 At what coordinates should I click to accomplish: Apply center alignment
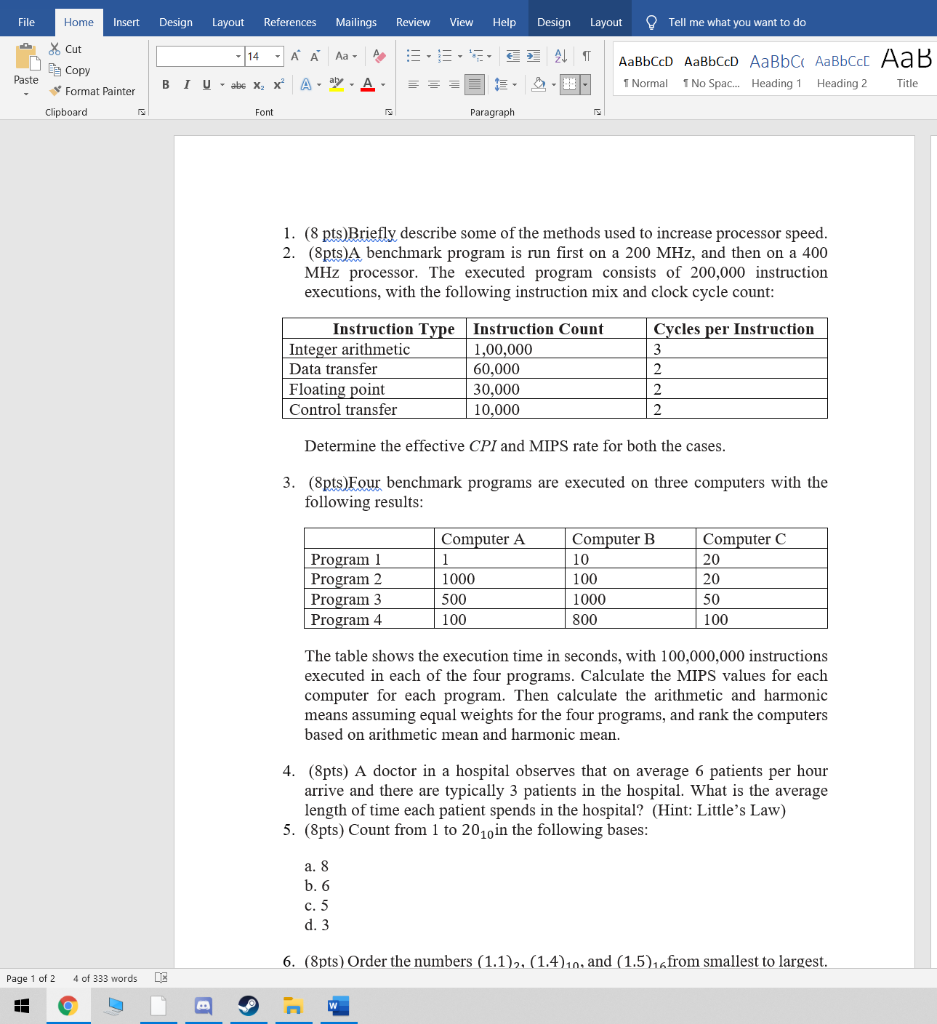(433, 84)
